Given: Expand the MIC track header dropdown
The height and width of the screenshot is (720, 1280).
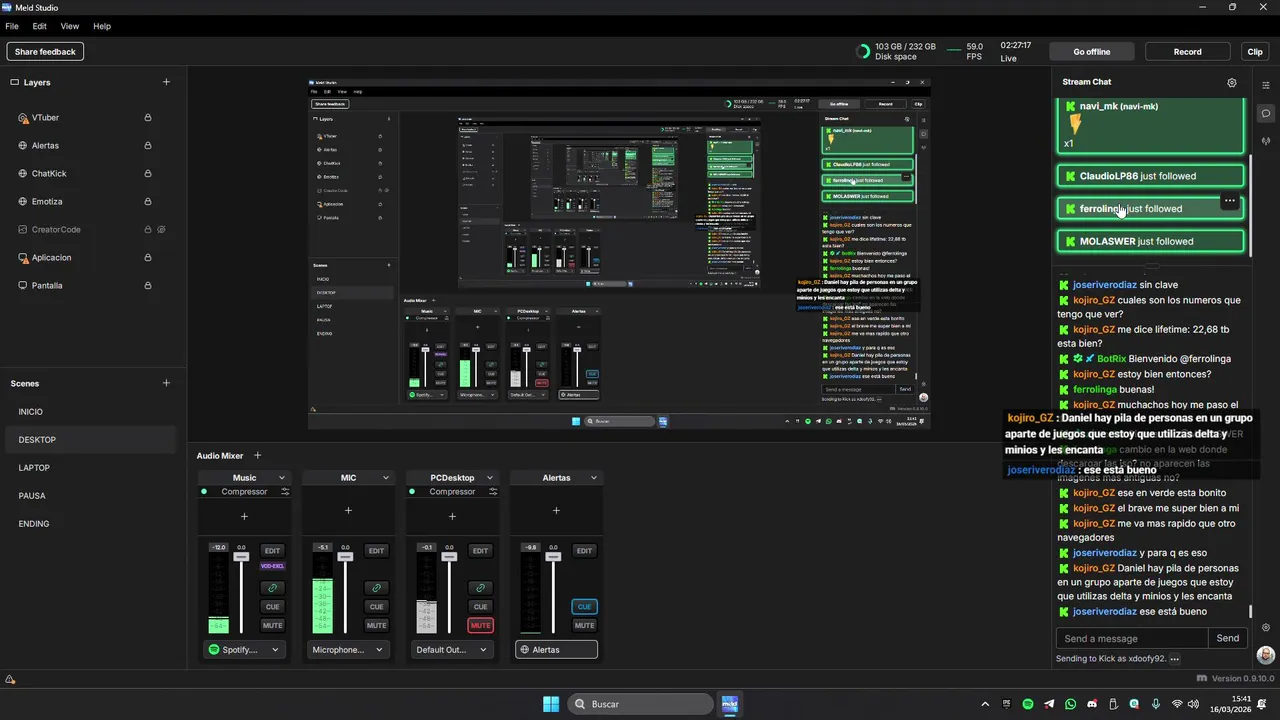Looking at the screenshot, I should pos(386,478).
